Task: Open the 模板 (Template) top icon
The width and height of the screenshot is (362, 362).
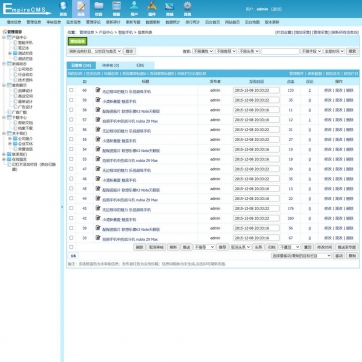Action: pos(116,8)
